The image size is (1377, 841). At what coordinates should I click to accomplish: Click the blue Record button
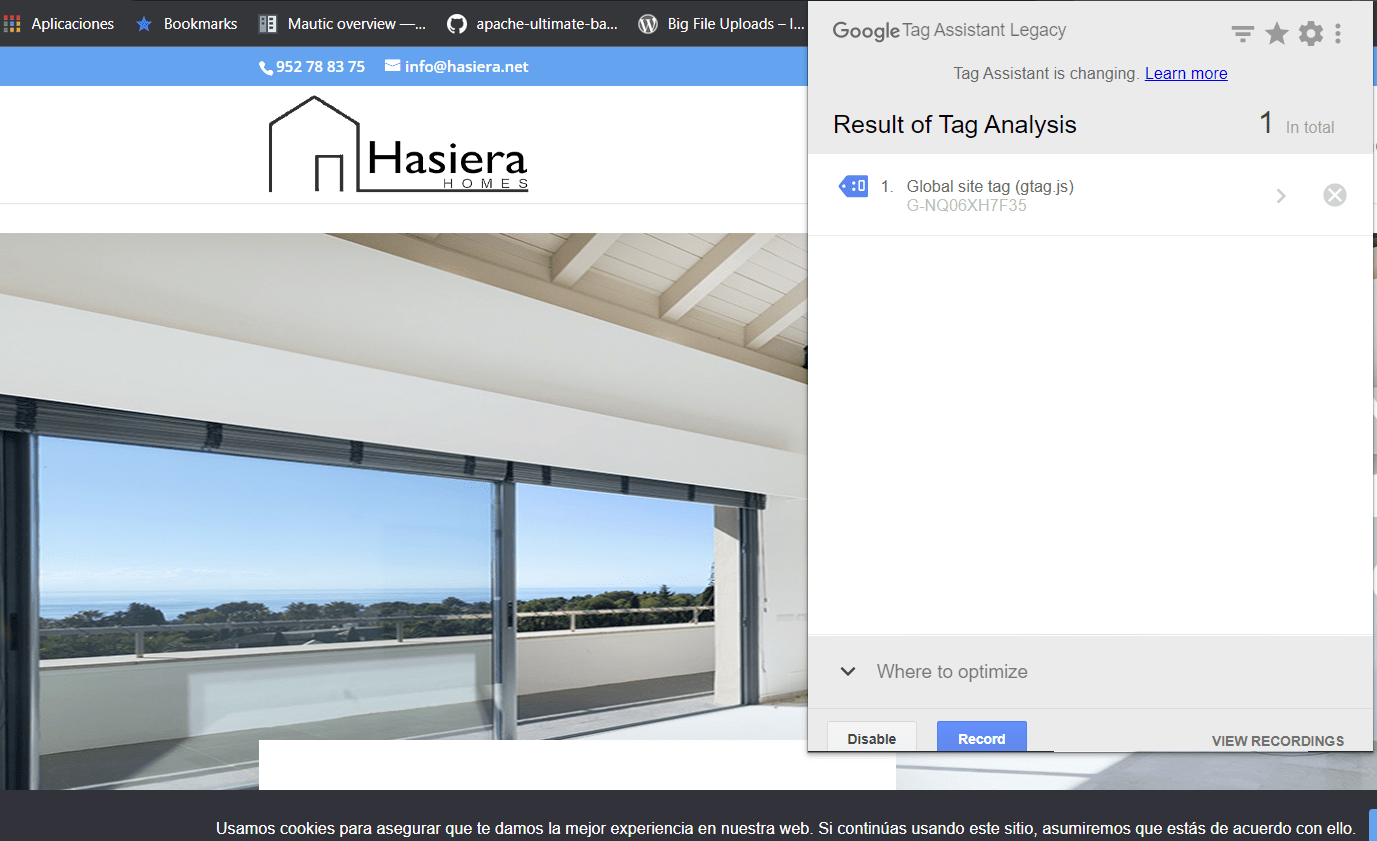point(982,738)
